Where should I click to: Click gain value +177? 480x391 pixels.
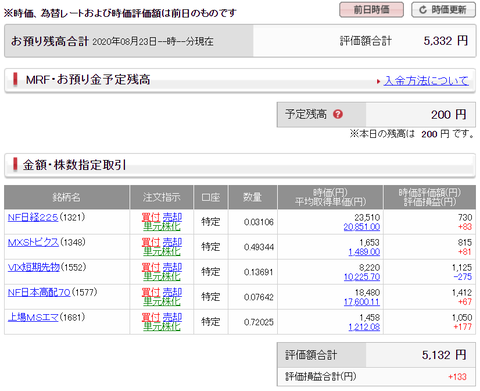[463, 327]
